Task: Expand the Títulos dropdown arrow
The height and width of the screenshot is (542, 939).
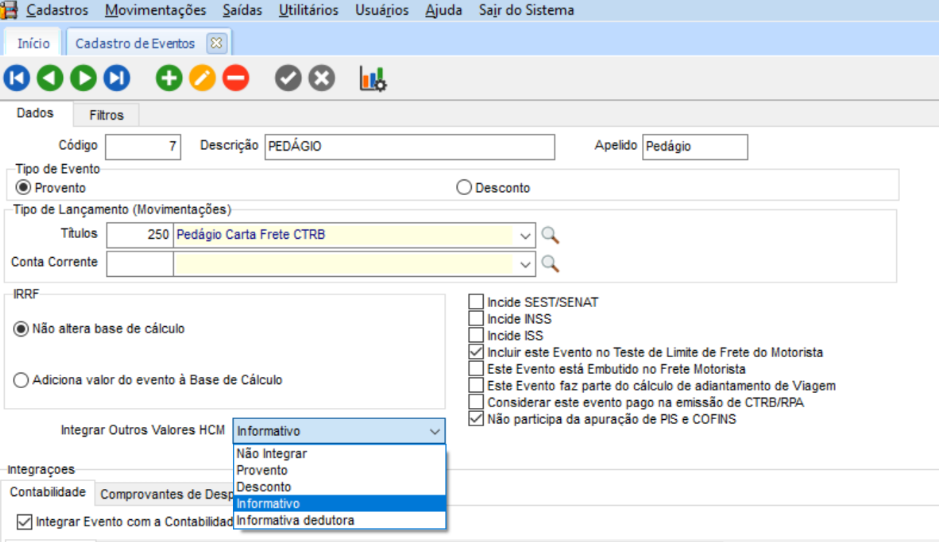Action: pos(526,236)
